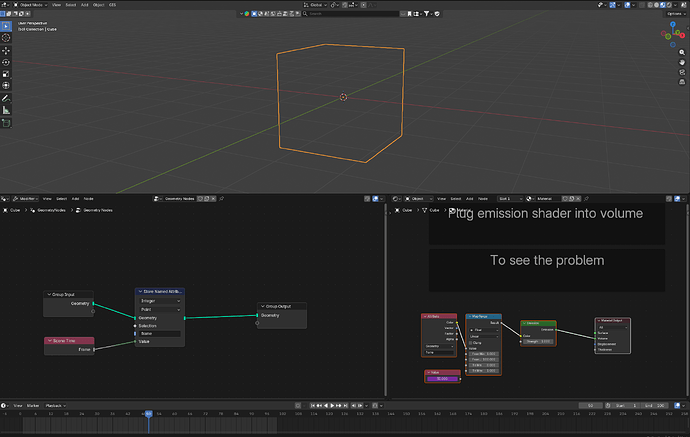
Task: Select the Measure tool
Action: point(6,110)
